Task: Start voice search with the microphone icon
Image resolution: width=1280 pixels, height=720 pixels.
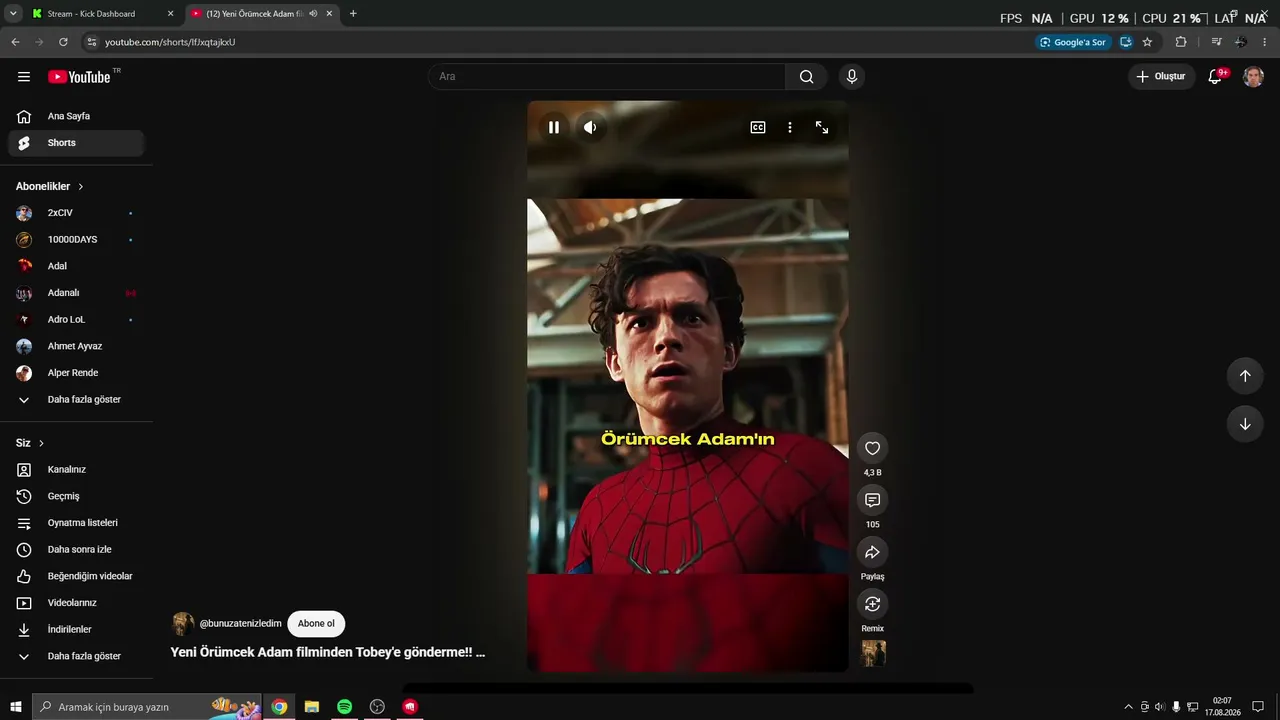Action: (x=852, y=77)
